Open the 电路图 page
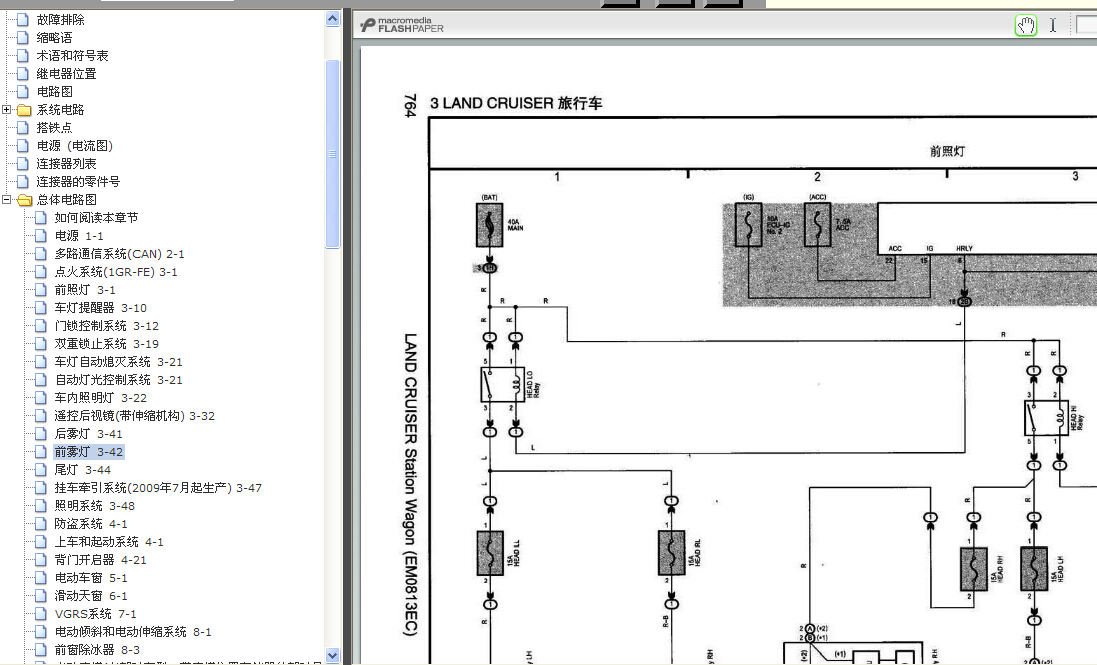The width and height of the screenshot is (1097, 665). [x=55, y=92]
